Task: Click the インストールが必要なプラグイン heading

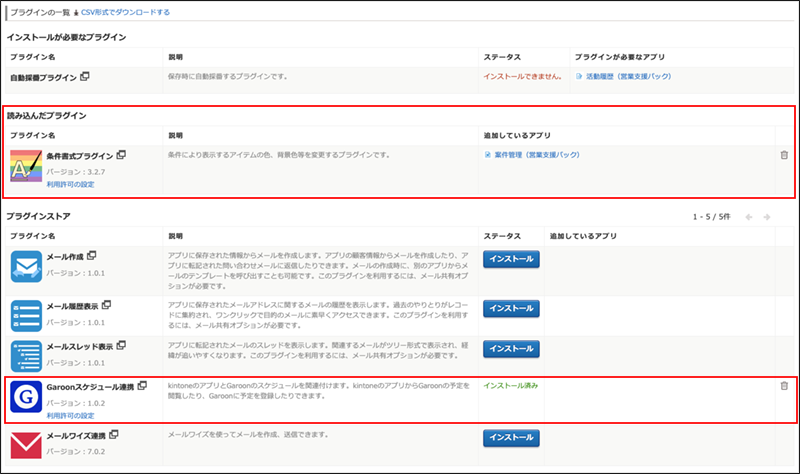Action: tap(66, 37)
